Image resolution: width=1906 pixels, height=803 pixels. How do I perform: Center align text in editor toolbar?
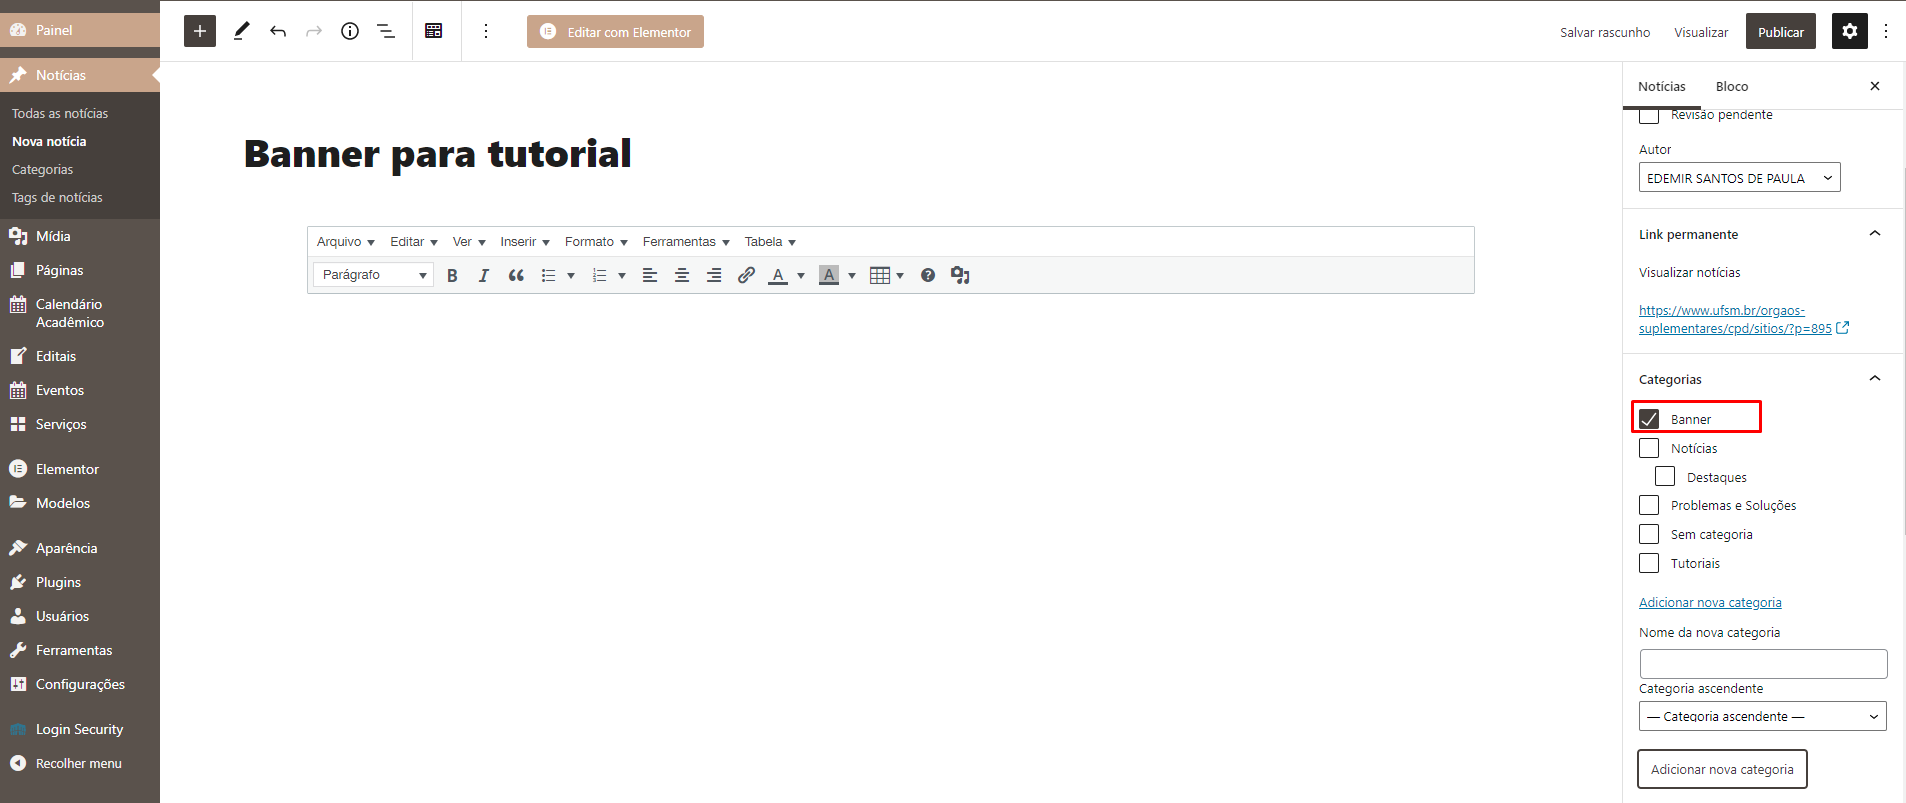click(x=682, y=275)
